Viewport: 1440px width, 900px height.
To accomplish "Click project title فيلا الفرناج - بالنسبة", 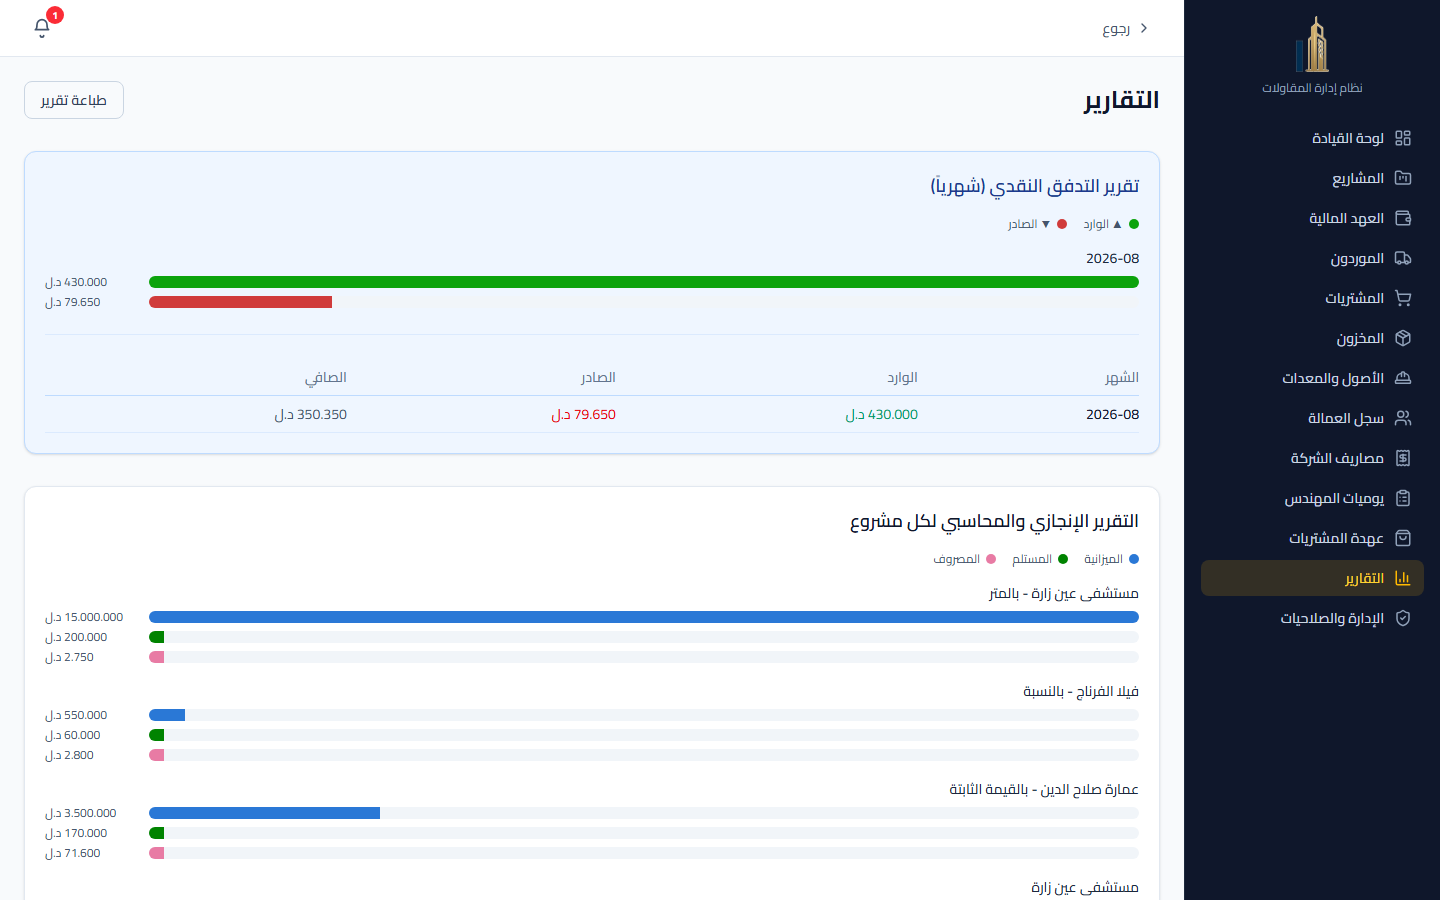I will (1081, 691).
